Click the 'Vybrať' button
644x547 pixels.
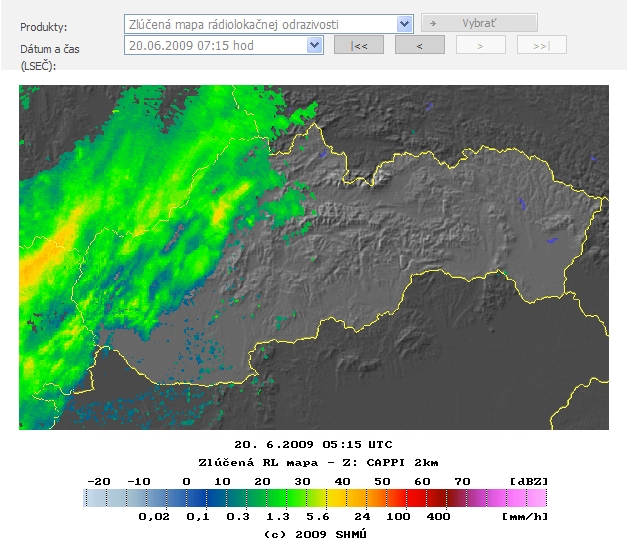click(479, 23)
